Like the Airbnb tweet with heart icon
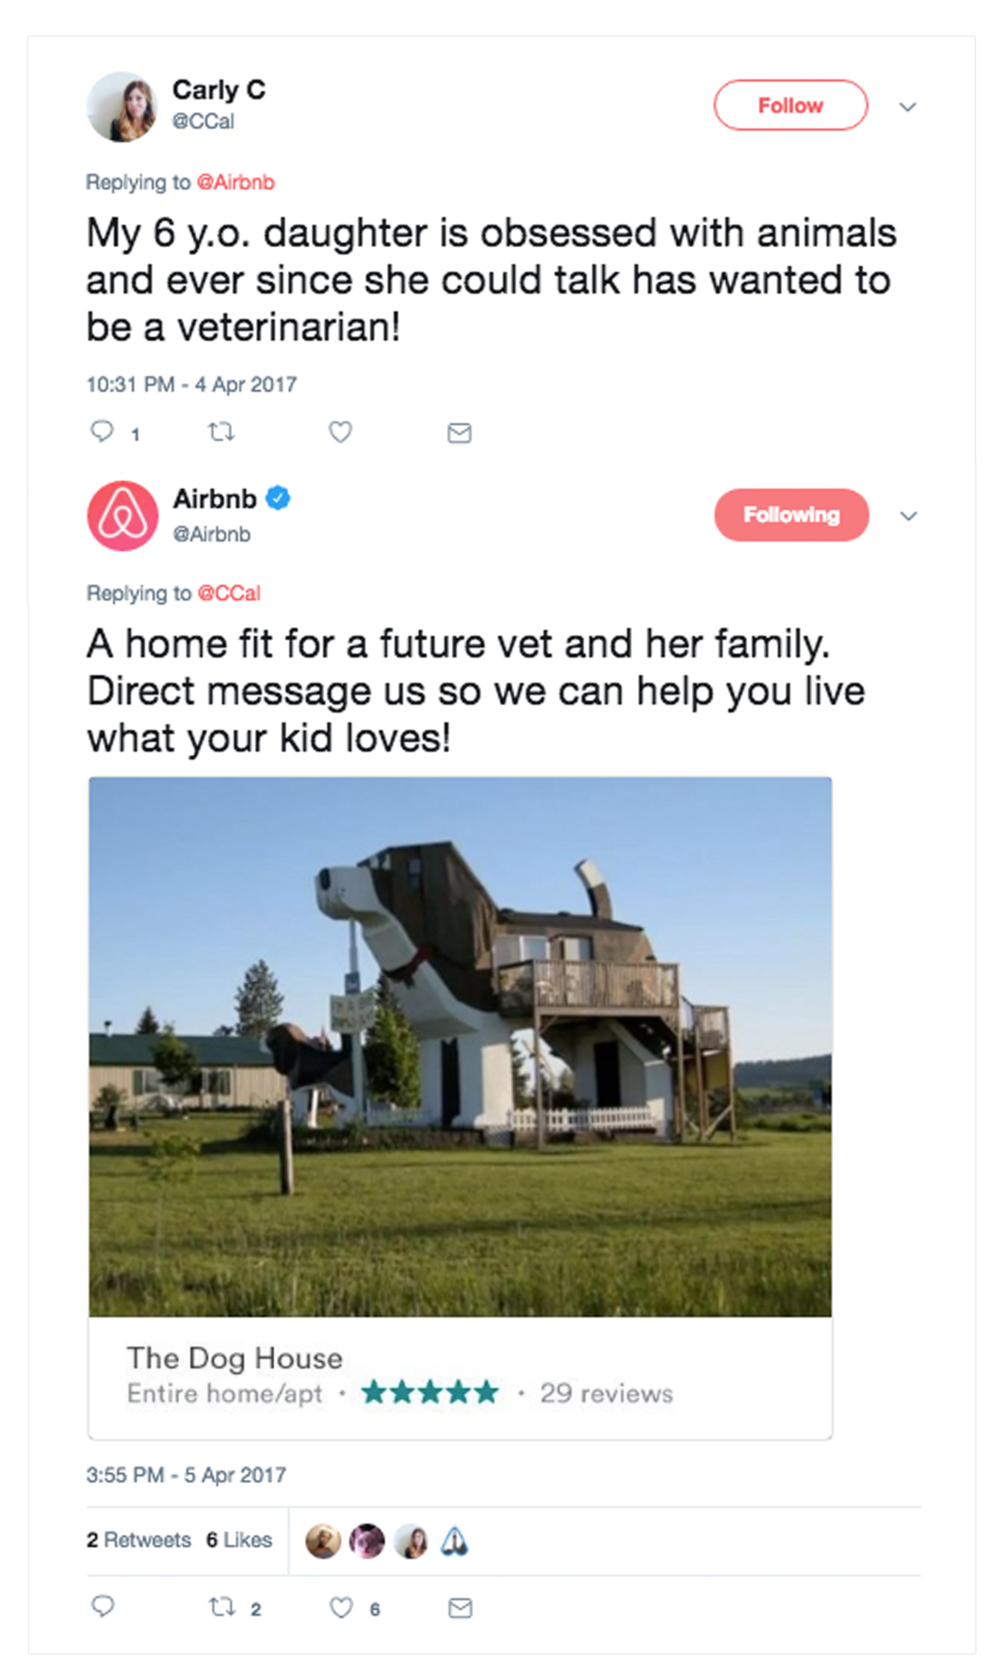This screenshot has width=1000, height=1680. coord(341,1607)
